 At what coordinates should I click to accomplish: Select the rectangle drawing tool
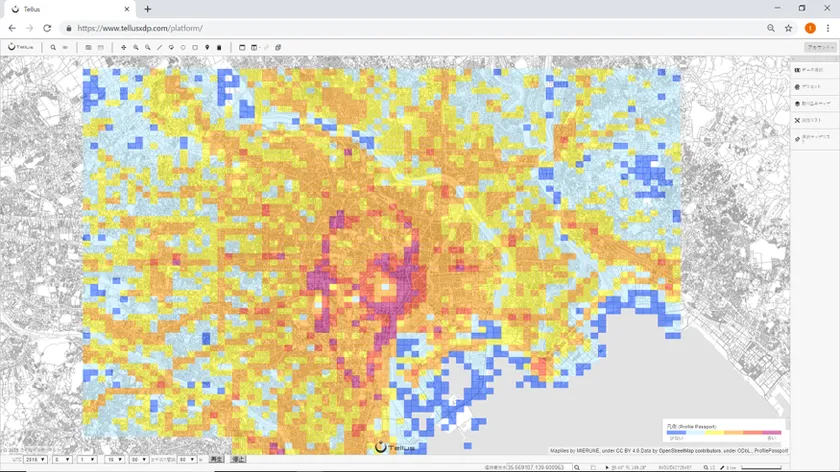click(x=195, y=47)
